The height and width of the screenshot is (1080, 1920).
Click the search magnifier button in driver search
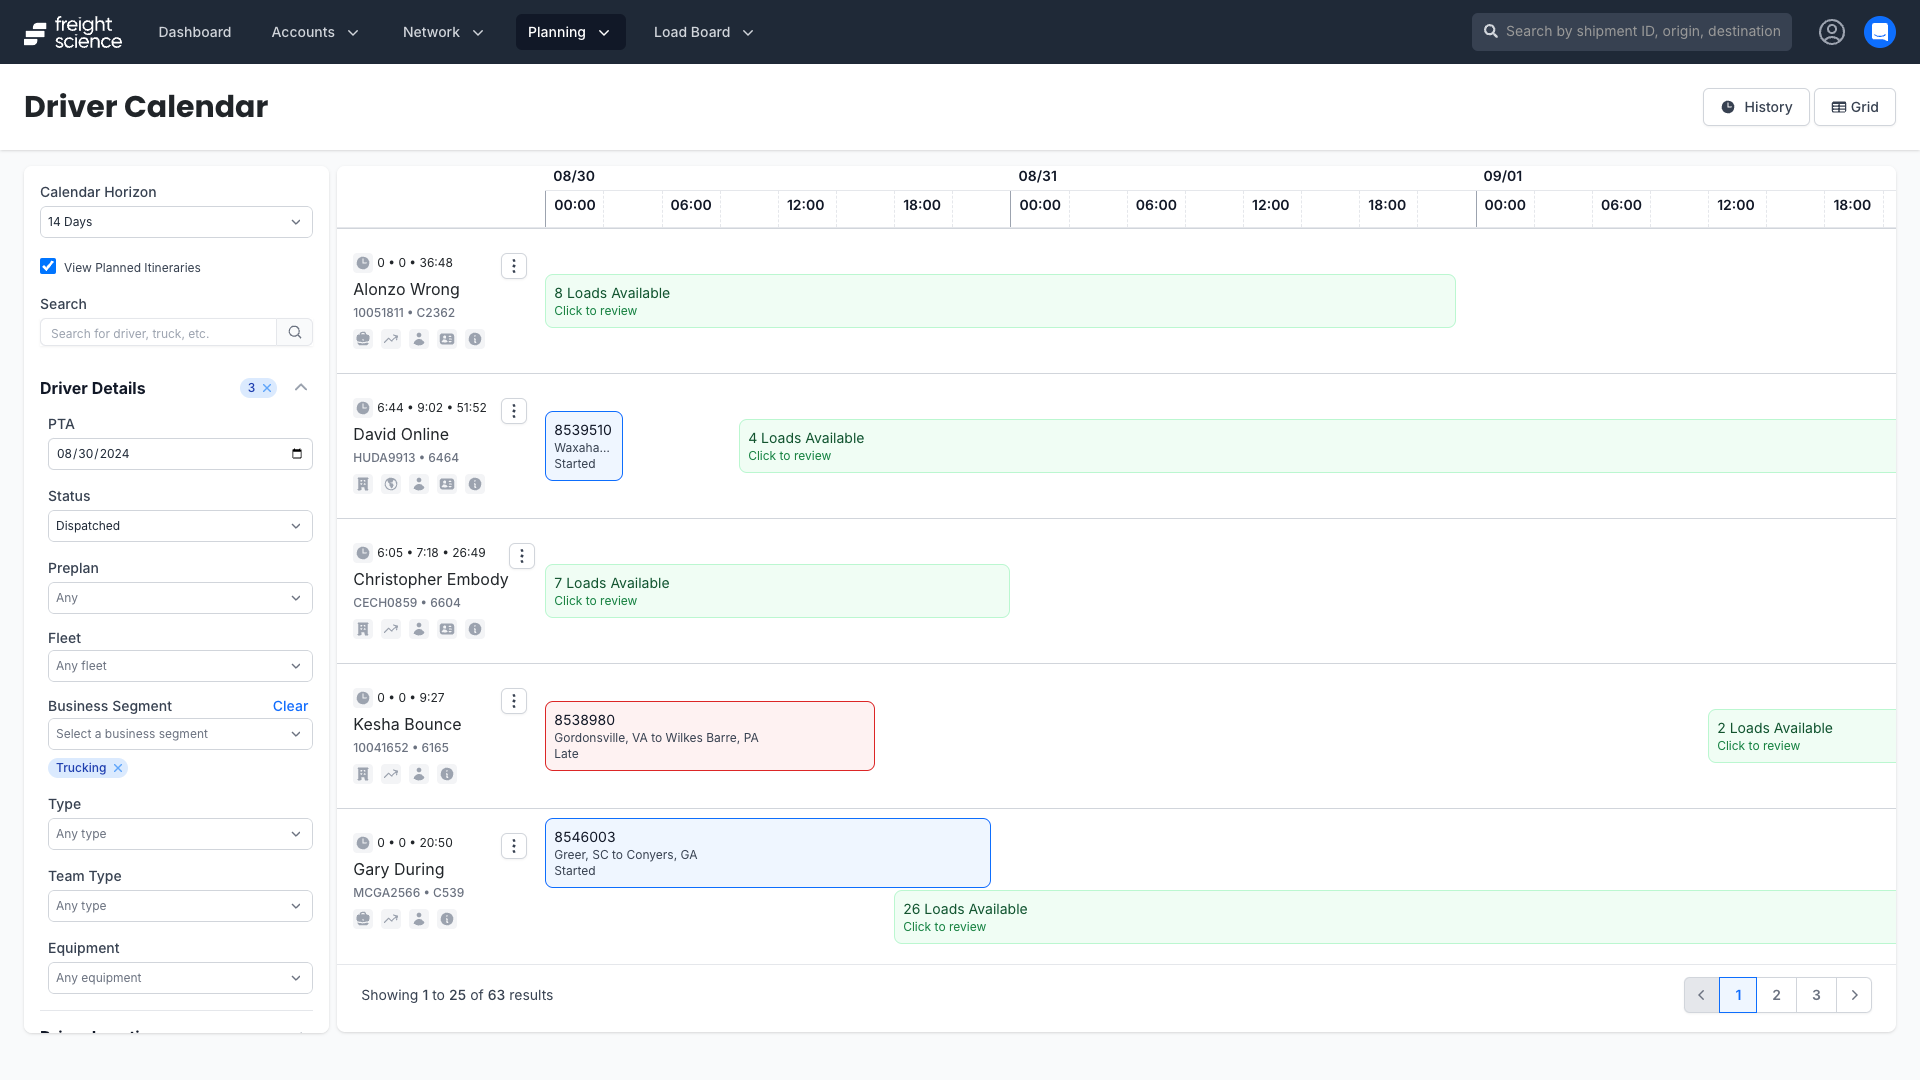(x=295, y=333)
